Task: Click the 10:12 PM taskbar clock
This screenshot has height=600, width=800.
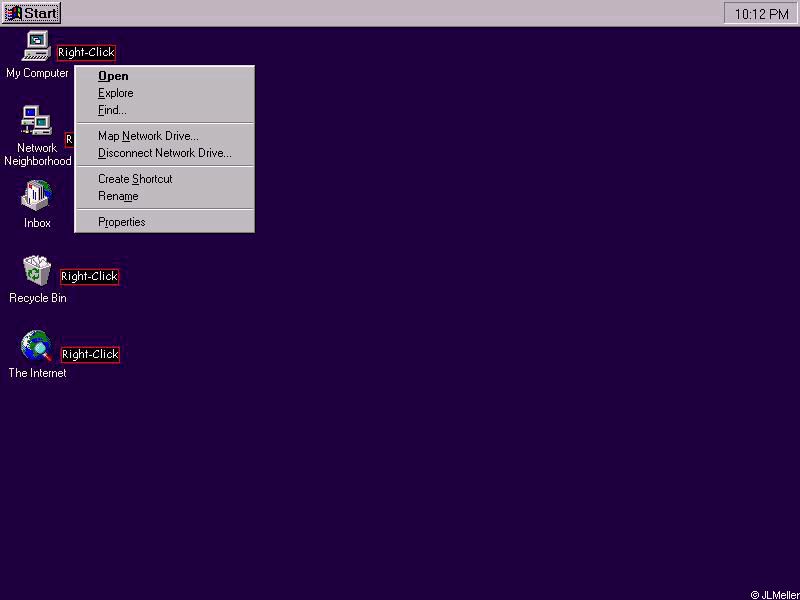Action: point(761,13)
